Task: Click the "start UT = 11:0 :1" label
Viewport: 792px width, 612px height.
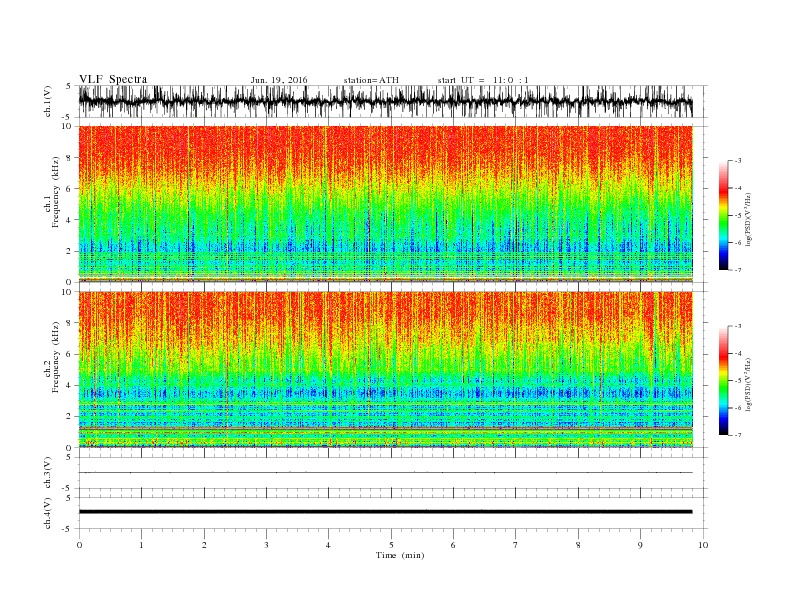Action: (x=483, y=80)
